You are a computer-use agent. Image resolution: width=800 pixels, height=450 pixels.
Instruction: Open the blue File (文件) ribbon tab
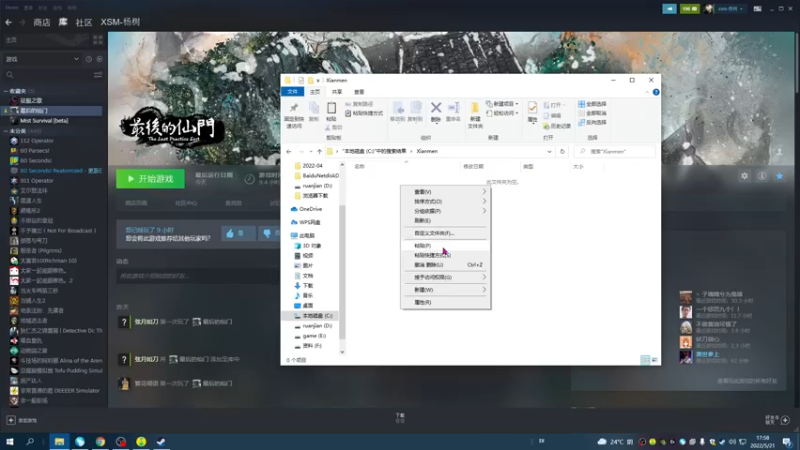coord(292,92)
